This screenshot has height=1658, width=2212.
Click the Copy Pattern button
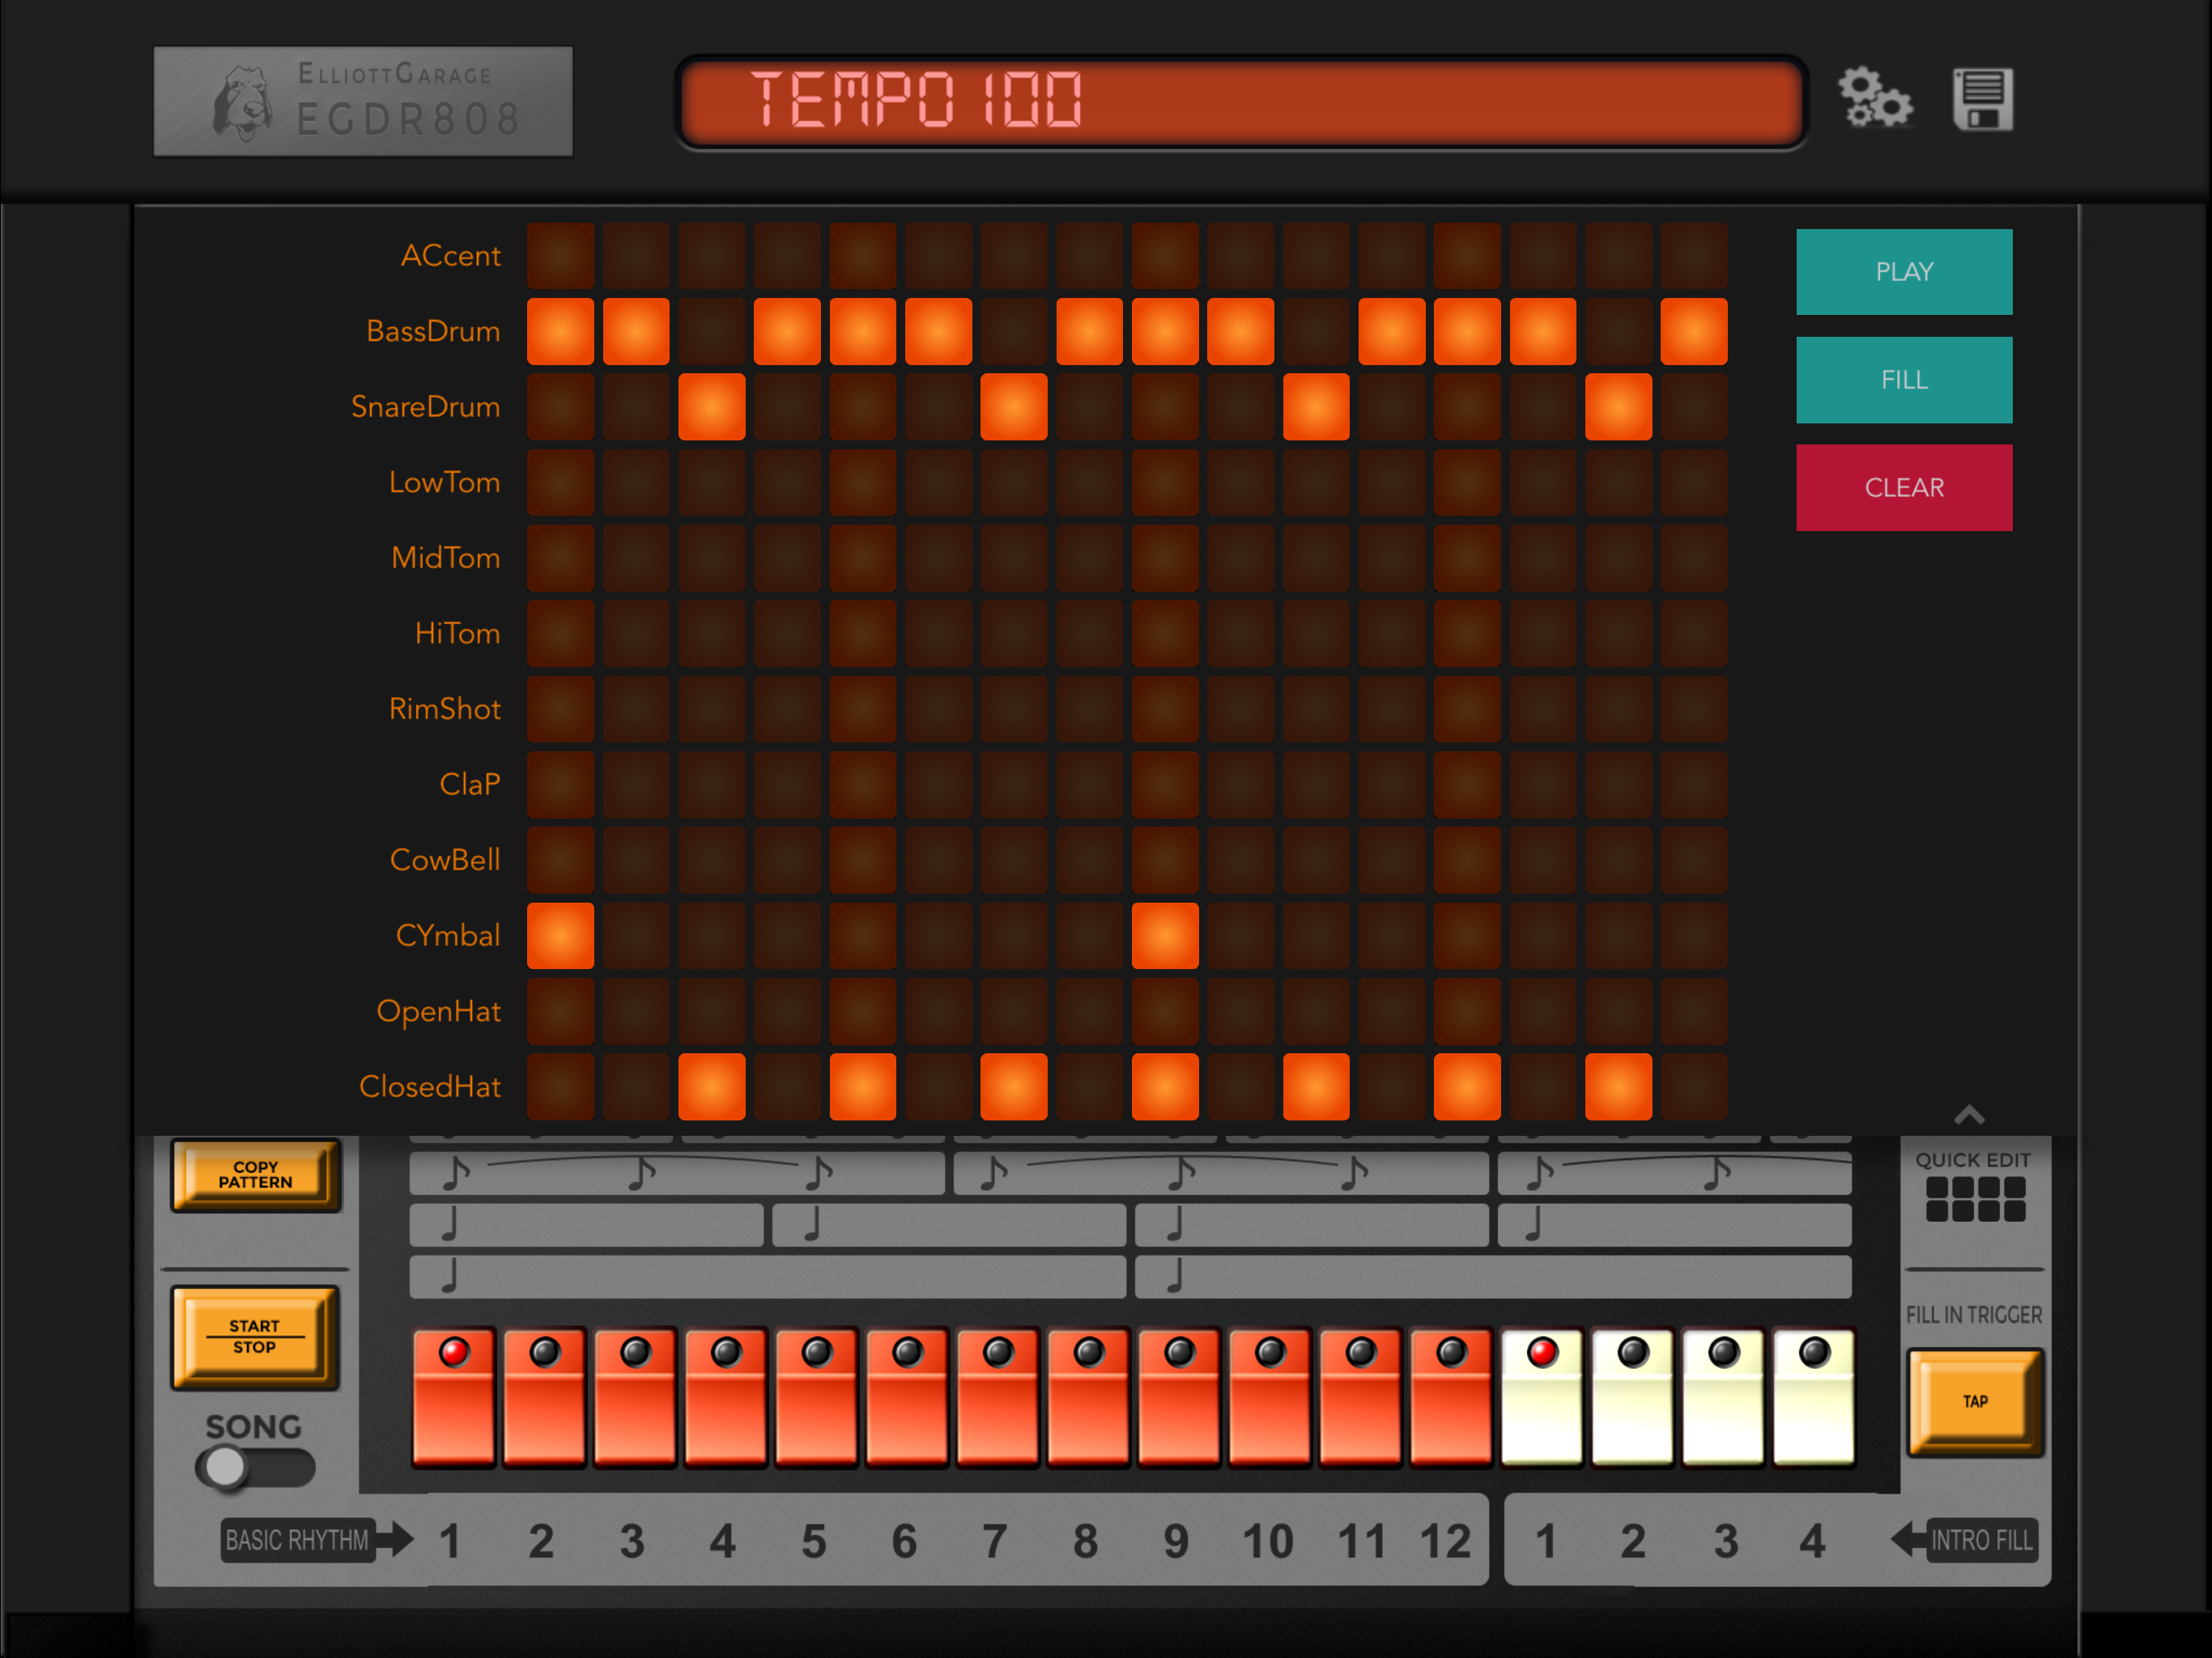click(256, 1175)
